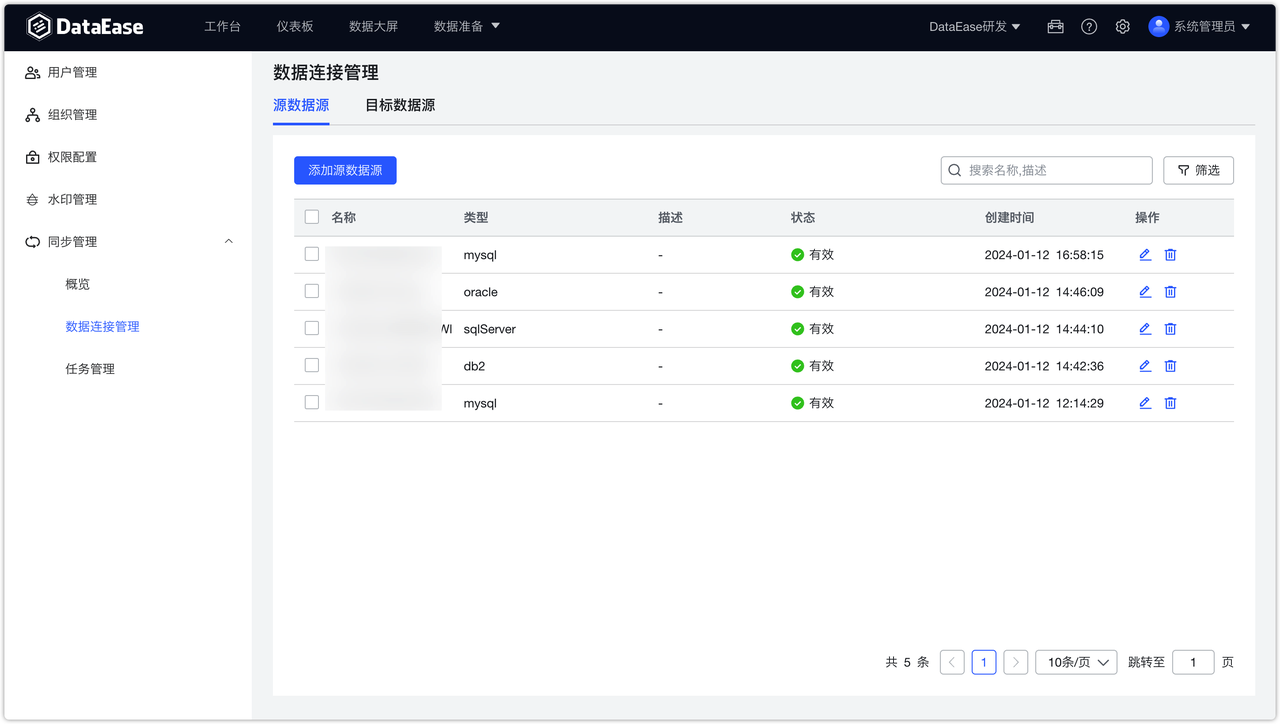The image size is (1280, 724).
Task: Edit the sqlServer data source row
Action: point(1145,329)
